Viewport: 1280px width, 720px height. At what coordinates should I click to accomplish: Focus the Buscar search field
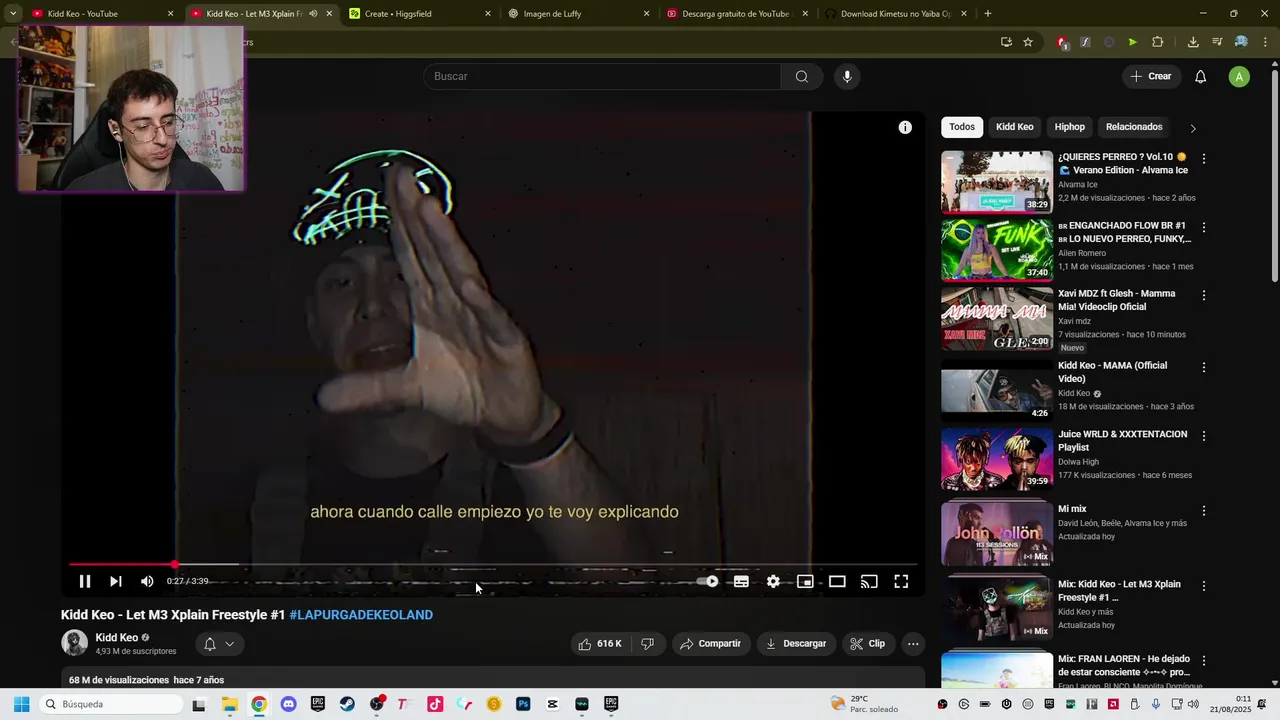point(603,76)
